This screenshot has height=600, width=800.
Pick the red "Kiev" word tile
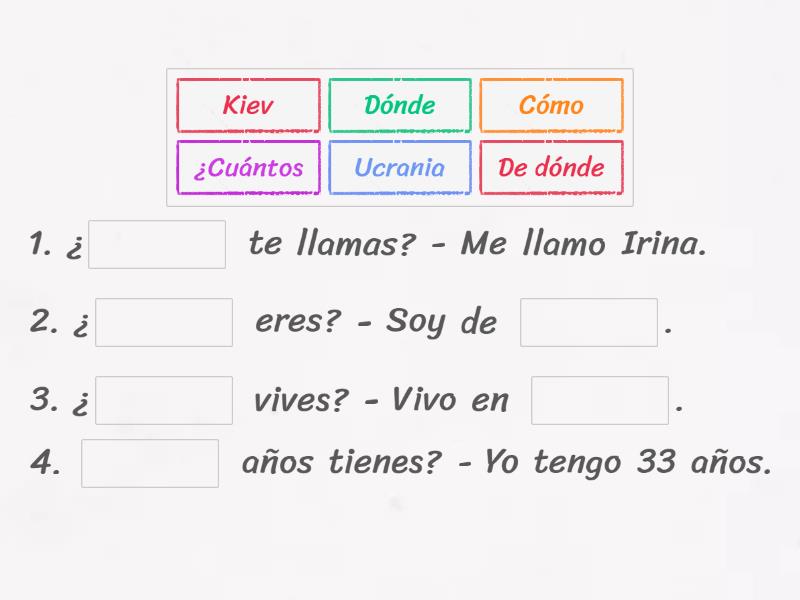point(248,105)
